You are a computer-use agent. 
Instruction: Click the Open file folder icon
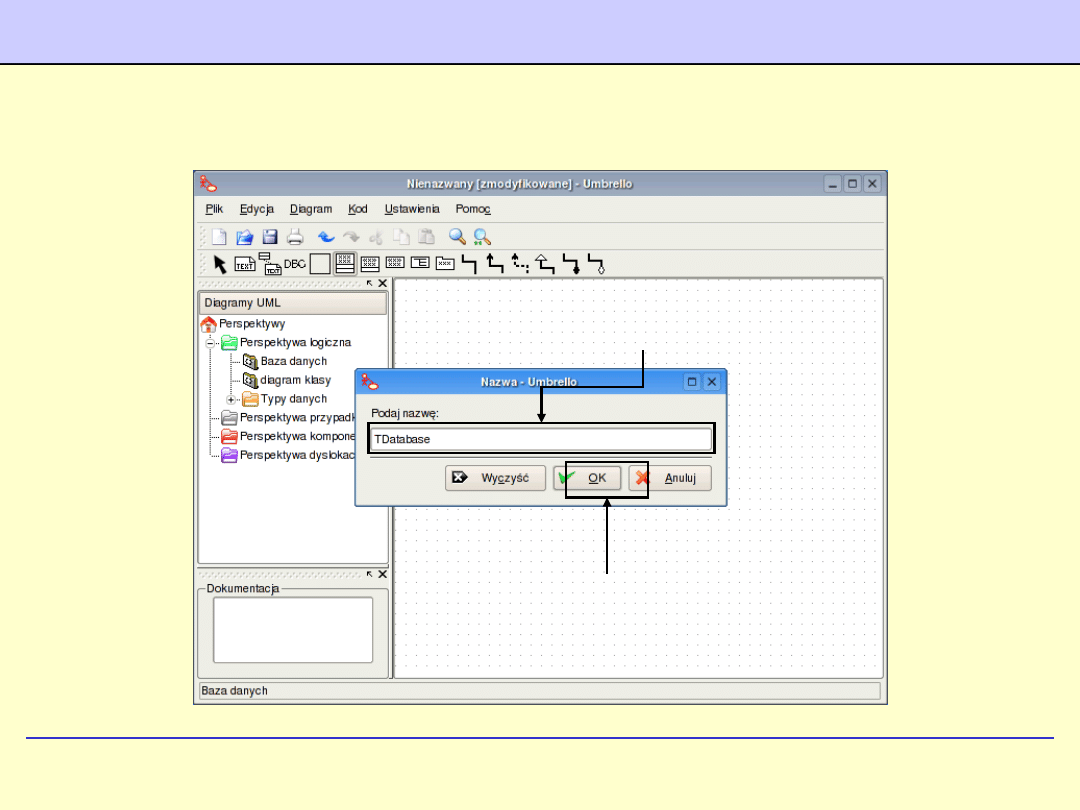(x=244, y=237)
